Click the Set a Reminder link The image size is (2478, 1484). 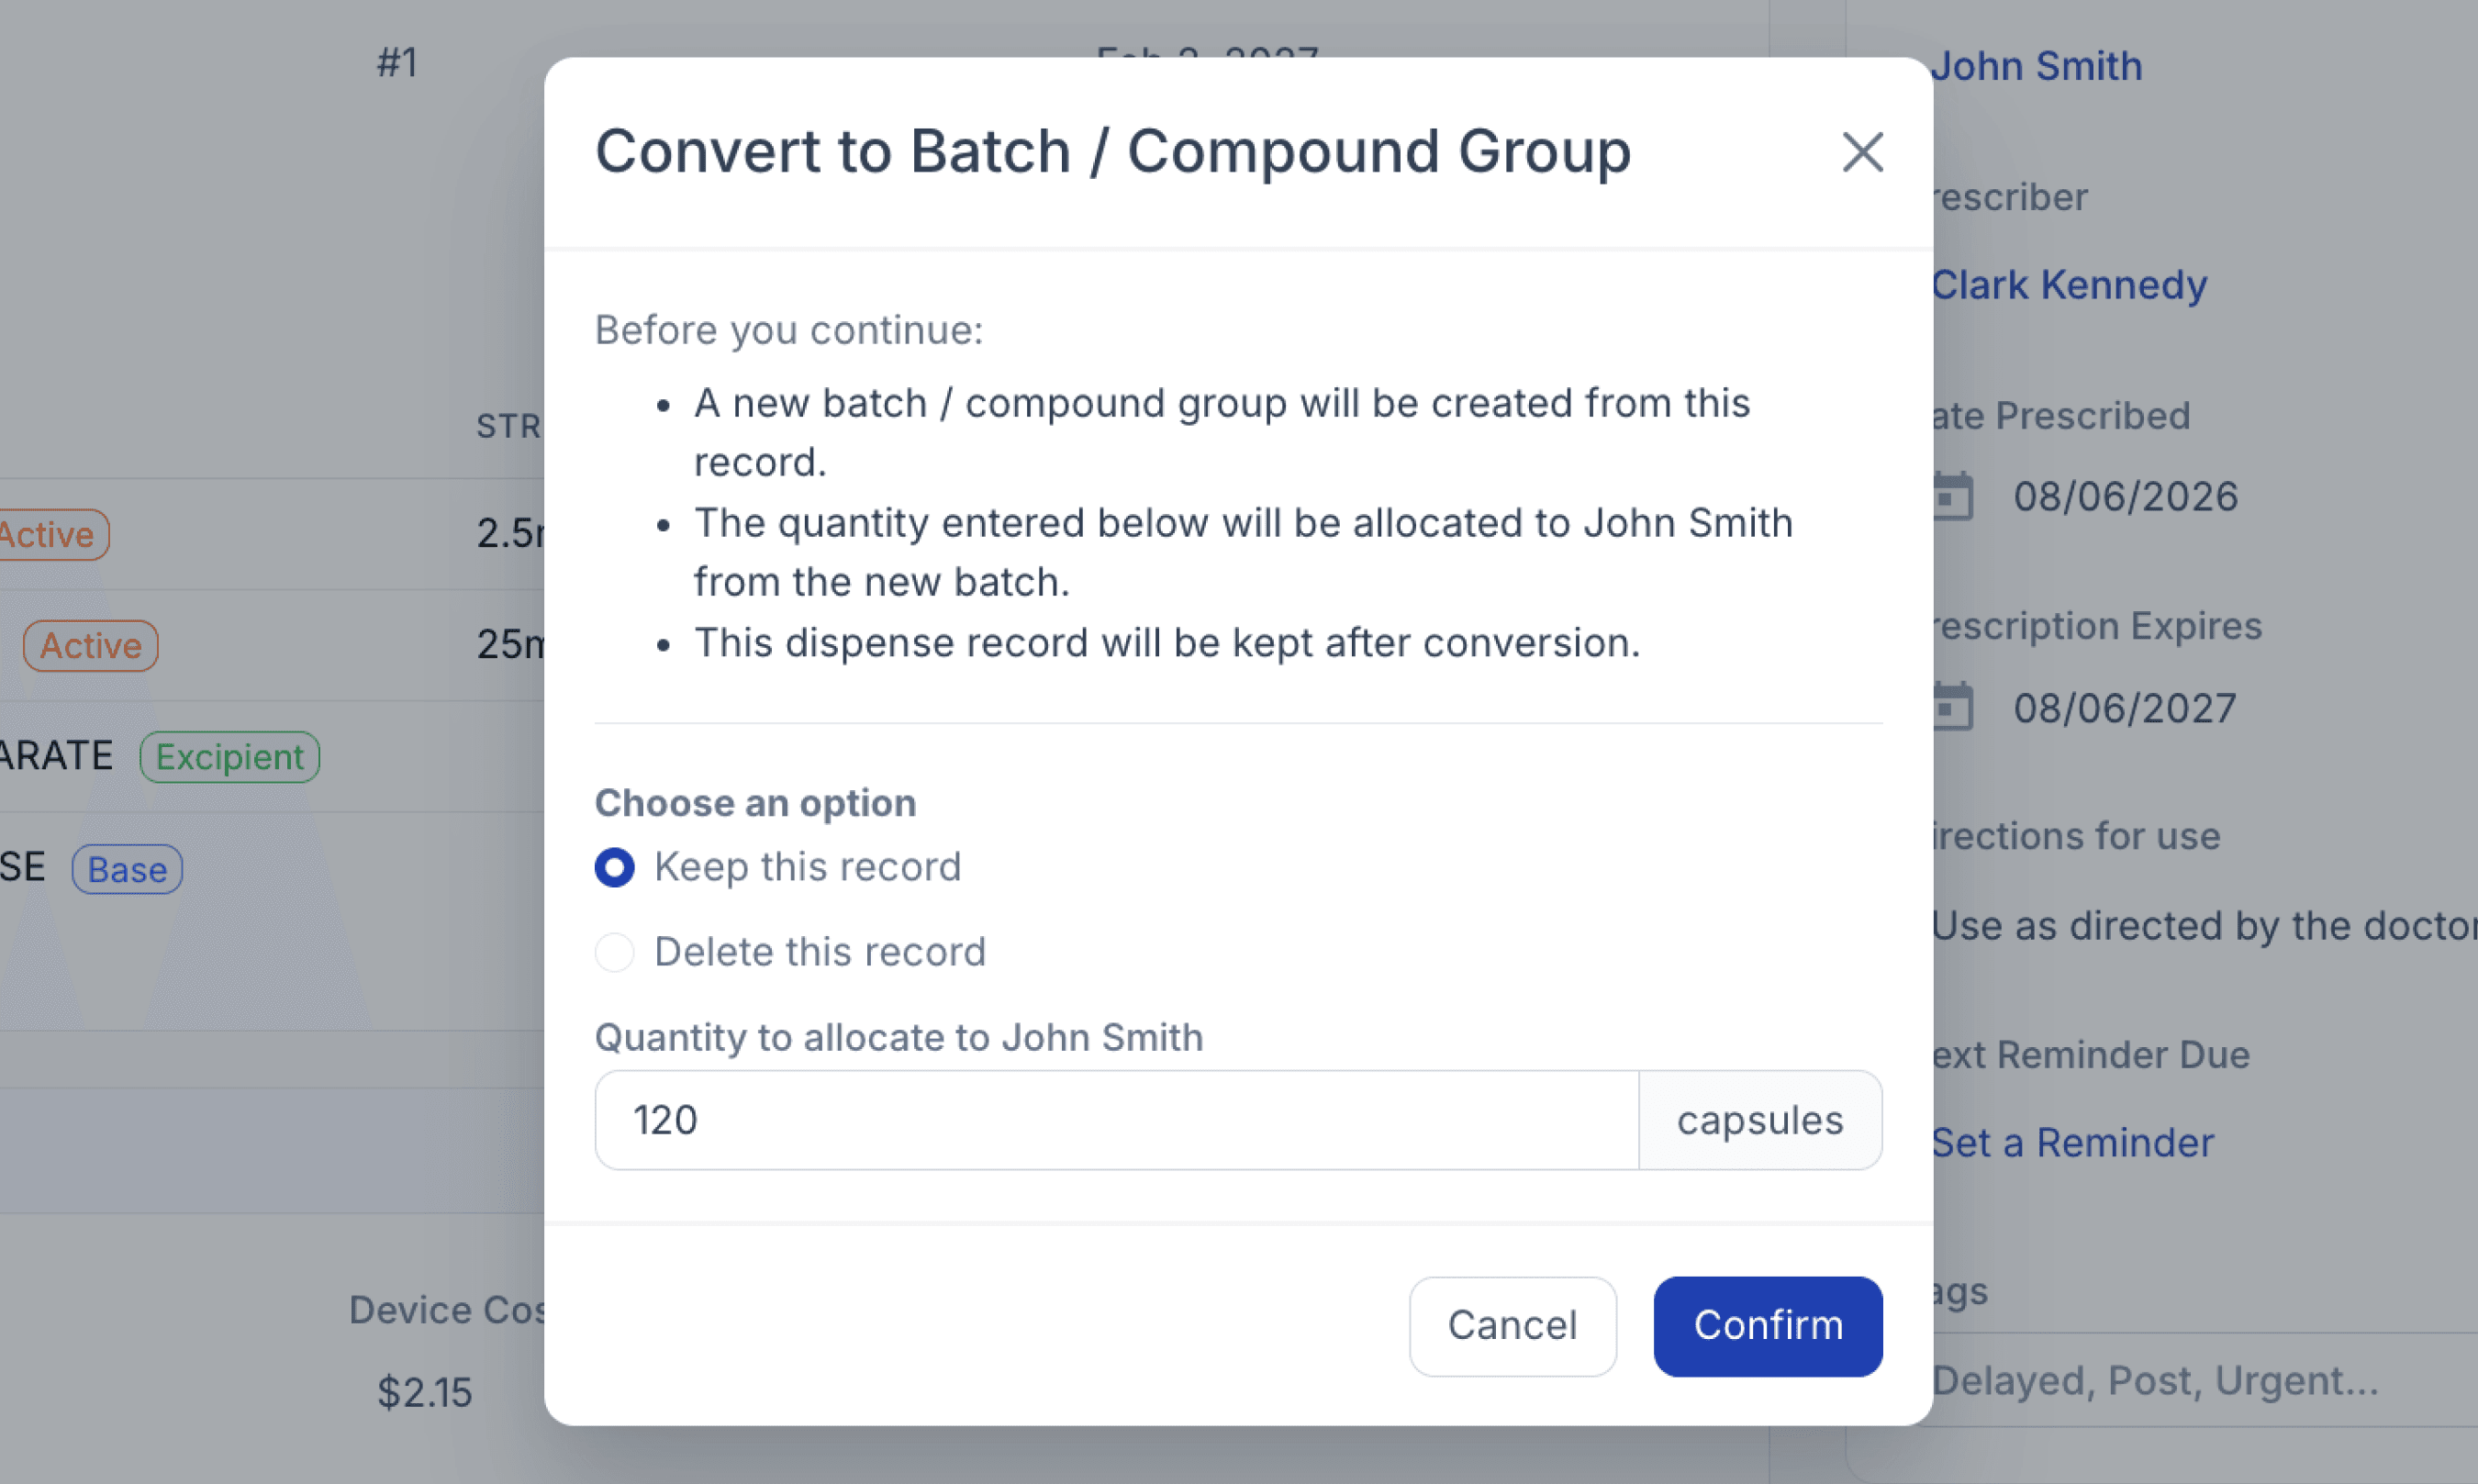[x=2072, y=1143]
